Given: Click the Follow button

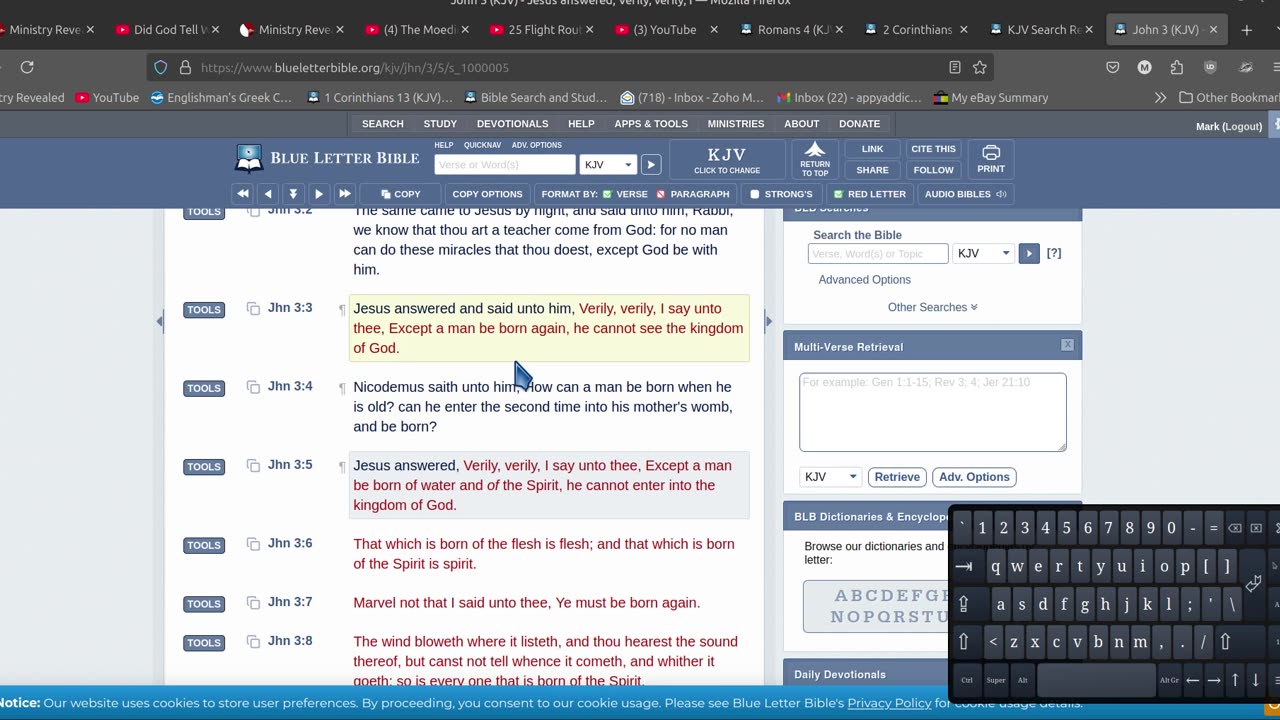Looking at the screenshot, I should pyautogui.click(x=933, y=170).
